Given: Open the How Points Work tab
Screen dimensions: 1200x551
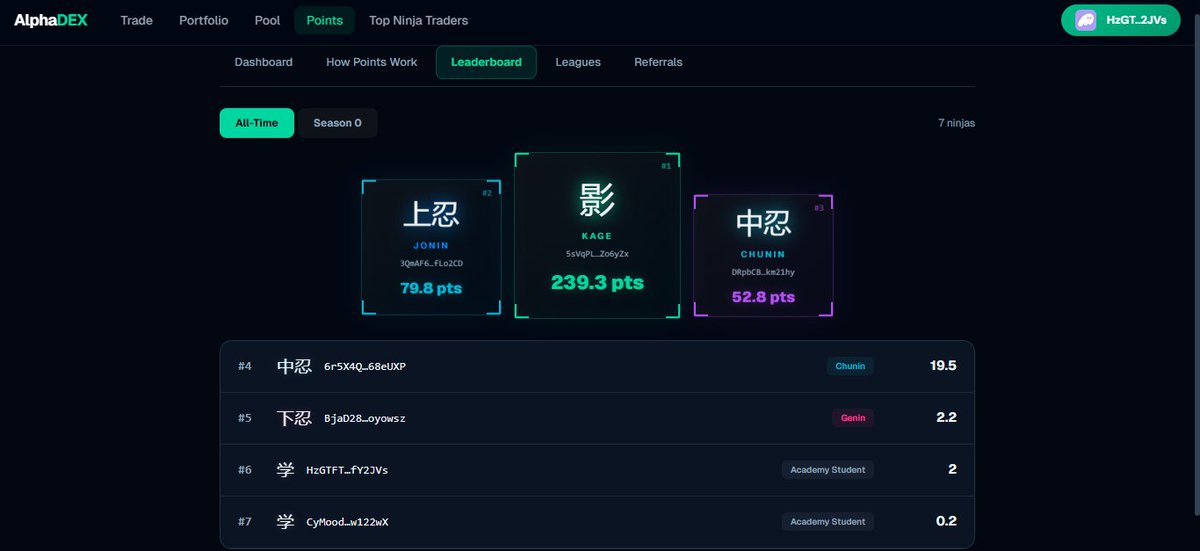Looking at the screenshot, I should click(x=372, y=62).
